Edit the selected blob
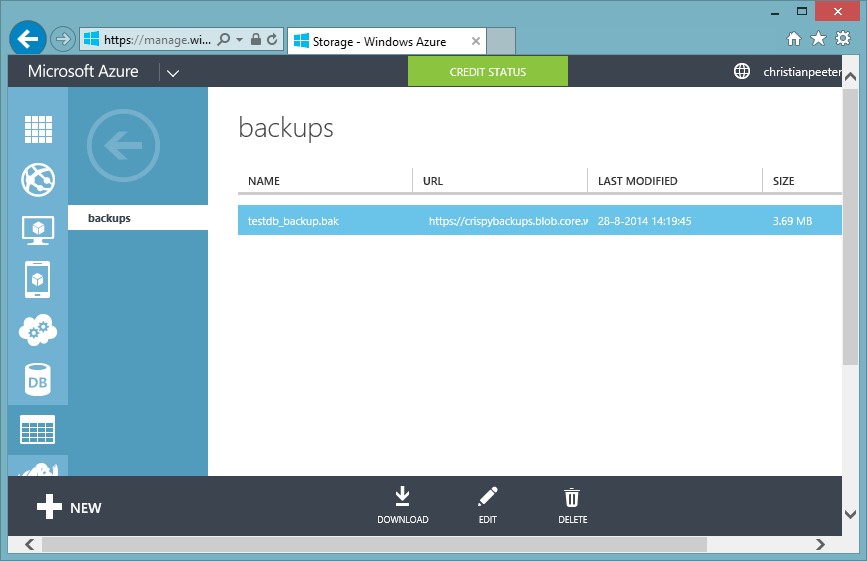The height and width of the screenshot is (561, 867). pos(487,505)
